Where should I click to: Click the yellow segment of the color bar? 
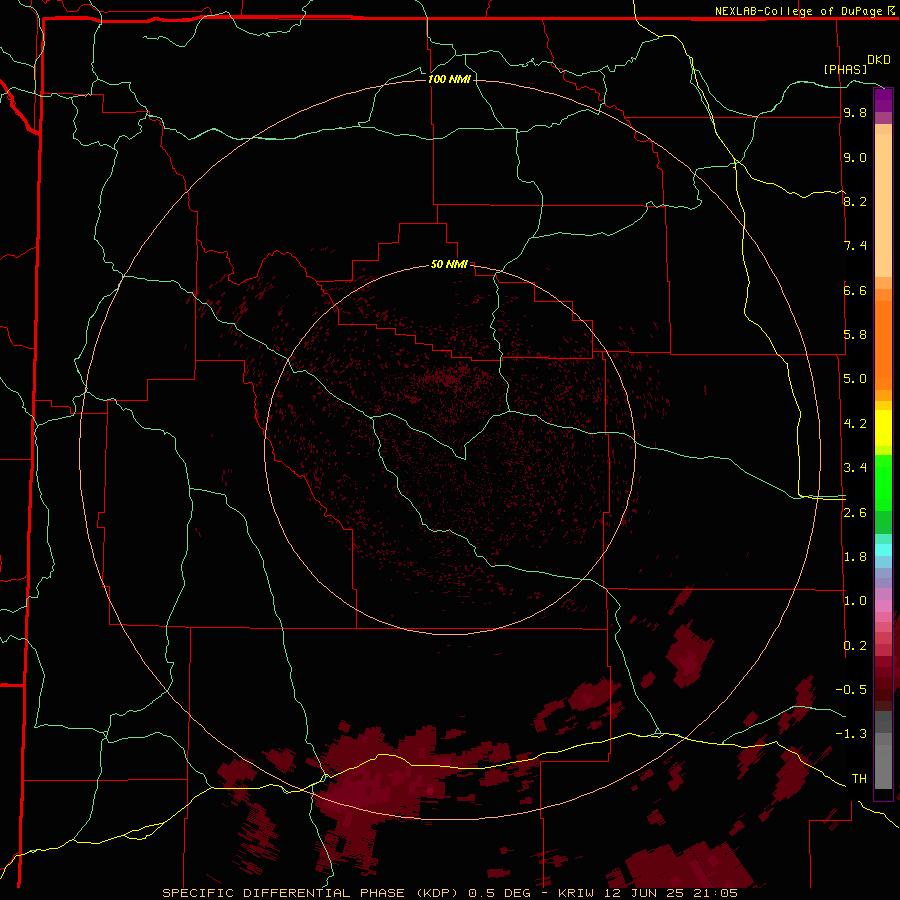coord(883,428)
